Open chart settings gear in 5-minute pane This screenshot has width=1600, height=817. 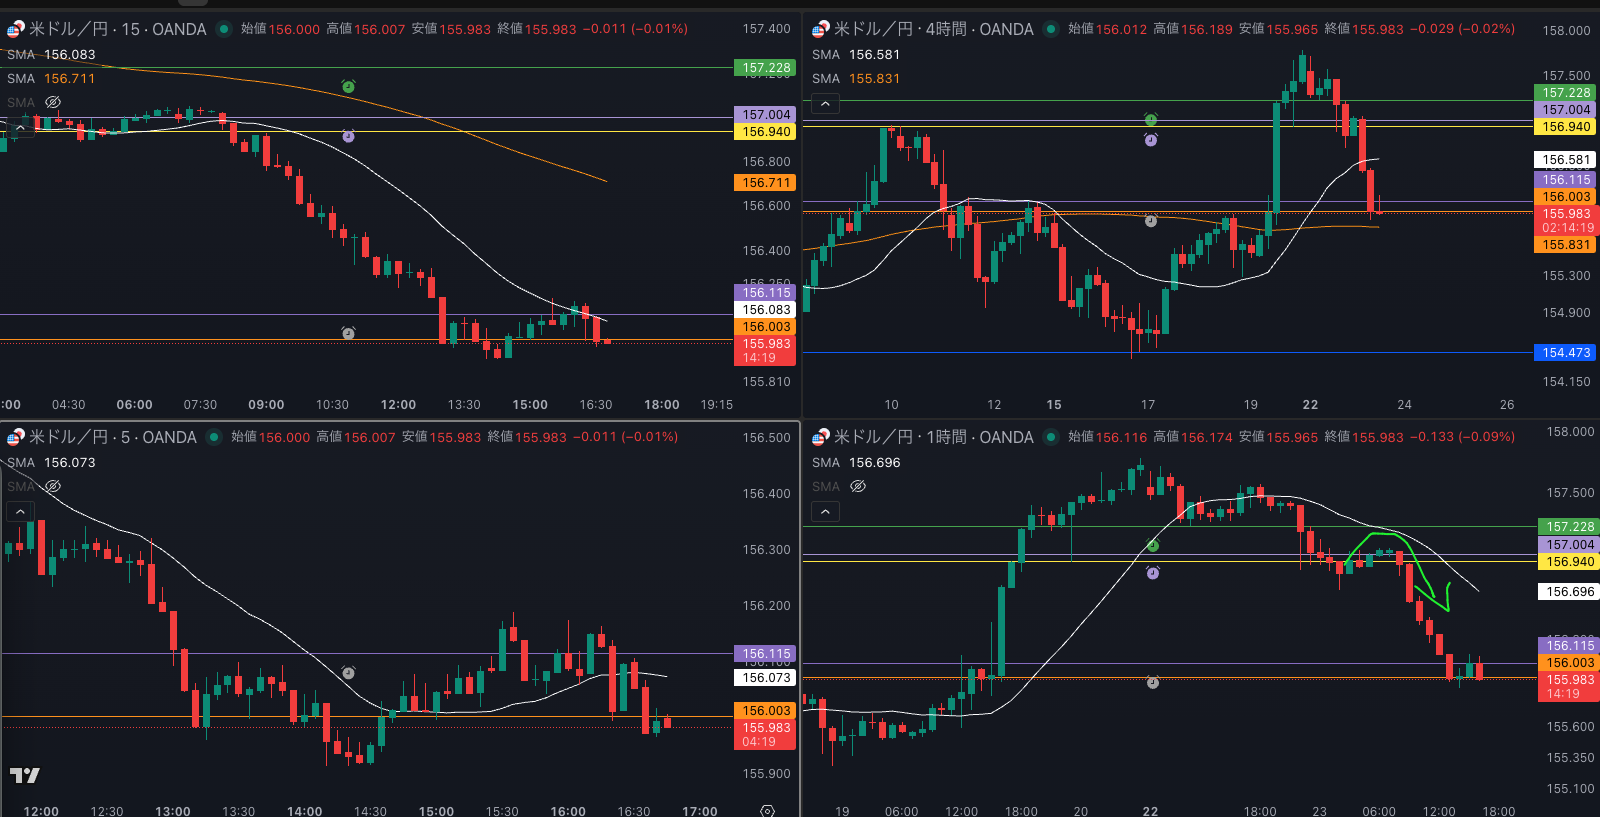click(x=767, y=810)
